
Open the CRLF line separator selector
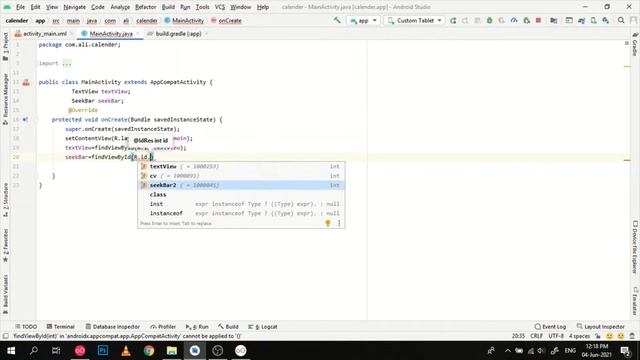pyautogui.click(x=536, y=336)
